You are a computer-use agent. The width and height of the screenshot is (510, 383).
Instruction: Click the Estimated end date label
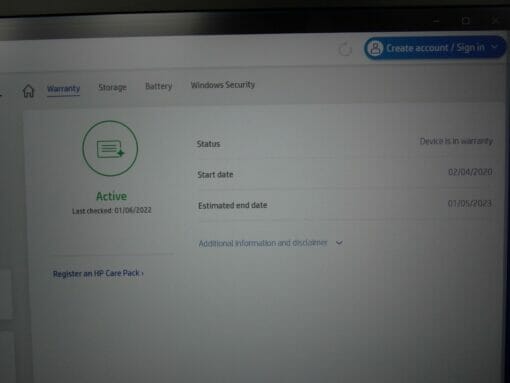coord(233,205)
